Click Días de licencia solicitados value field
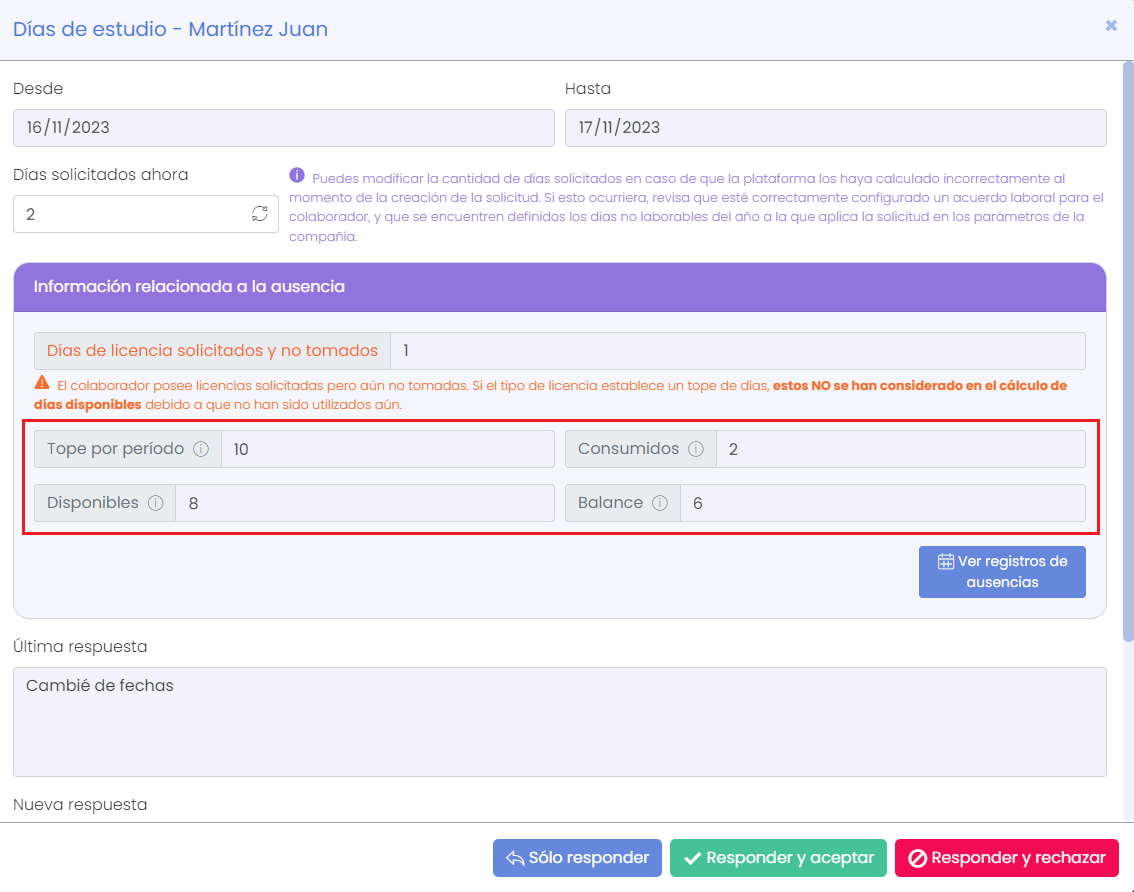This screenshot has height=892, width=1134. pyautogui.click(x=737, y=351)
